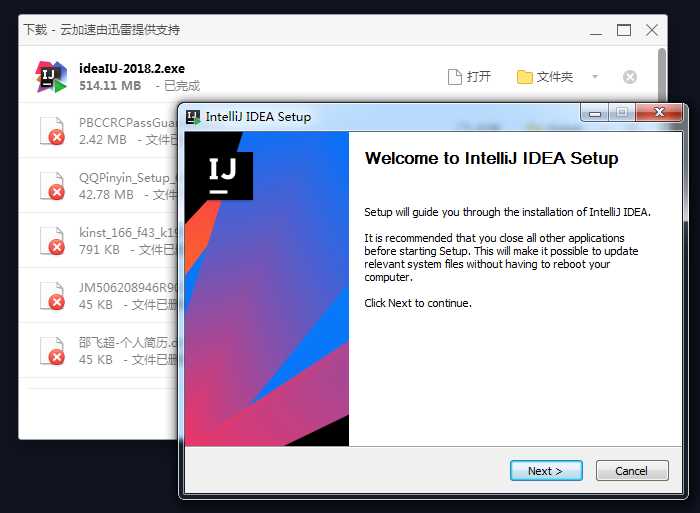
Task: Click the download window title 下载 - 云加速由迅雷提供支持
Action: [x=102, y=30]
